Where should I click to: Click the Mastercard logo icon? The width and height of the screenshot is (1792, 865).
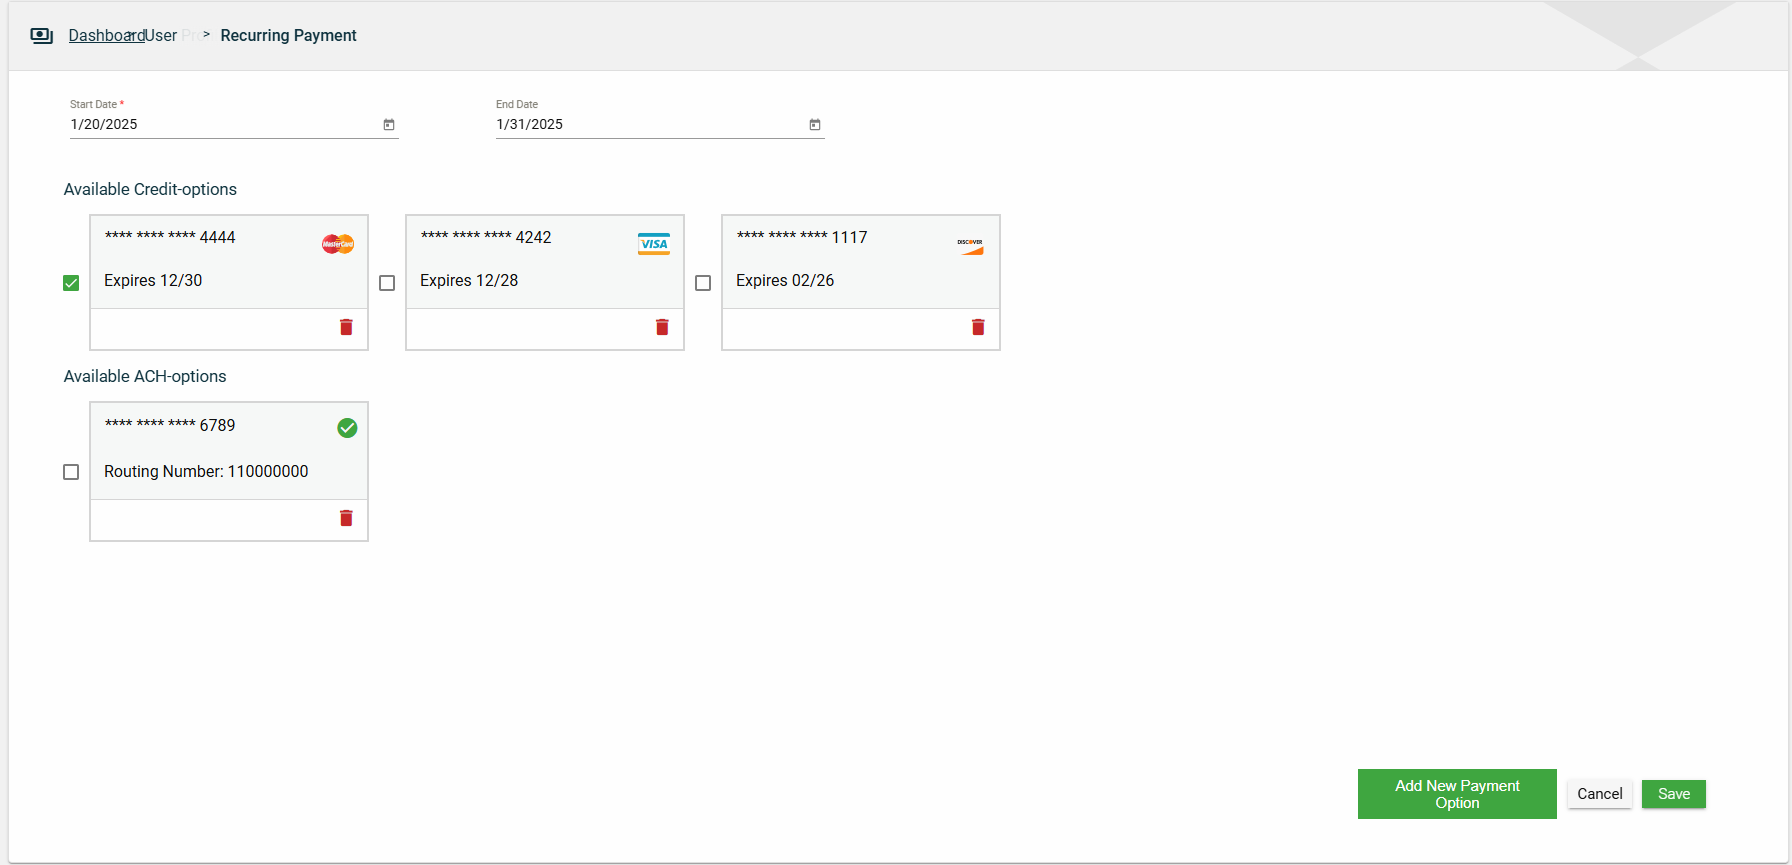pyautogui.click(x=338, y=244)
